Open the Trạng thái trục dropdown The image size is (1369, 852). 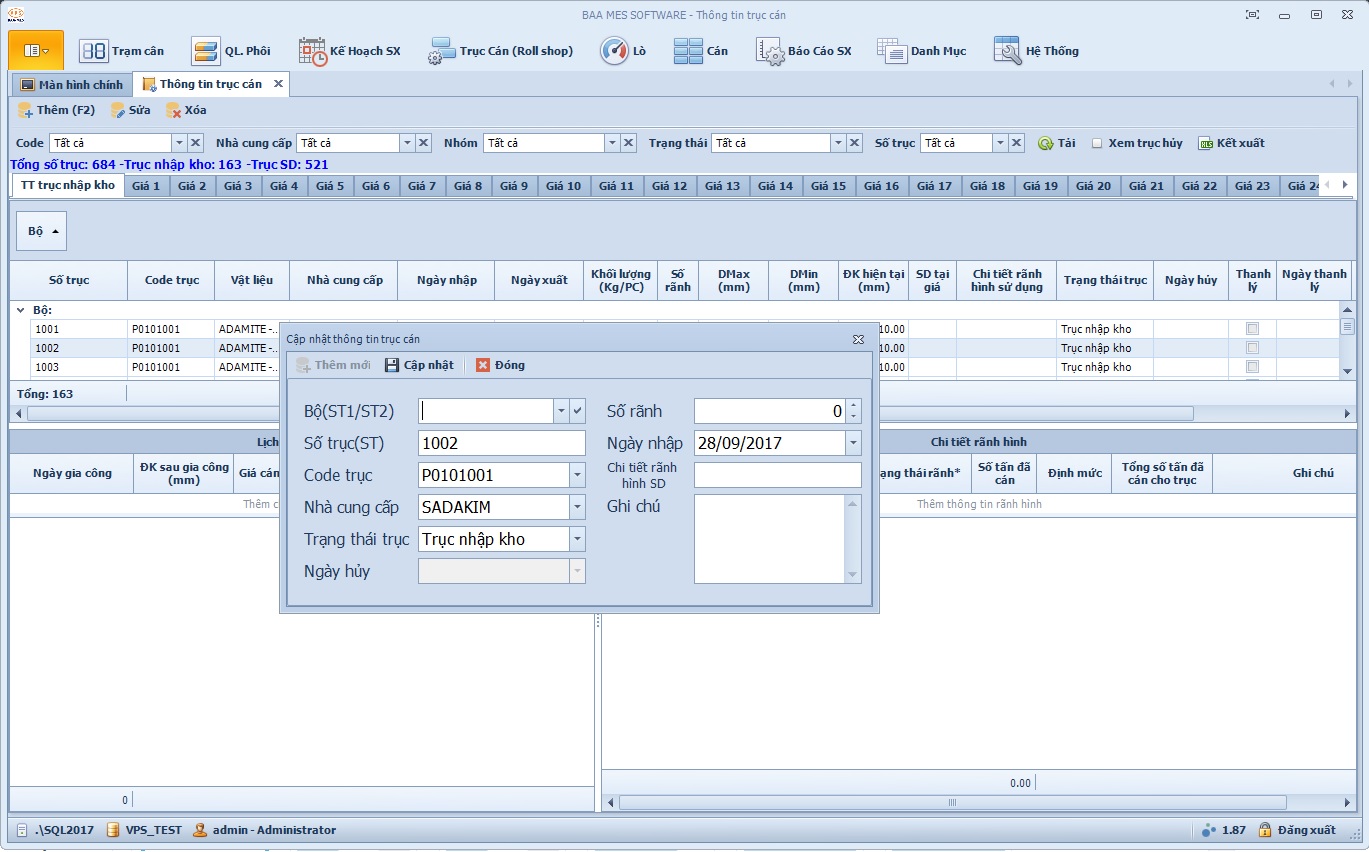[x=577, y=539]
